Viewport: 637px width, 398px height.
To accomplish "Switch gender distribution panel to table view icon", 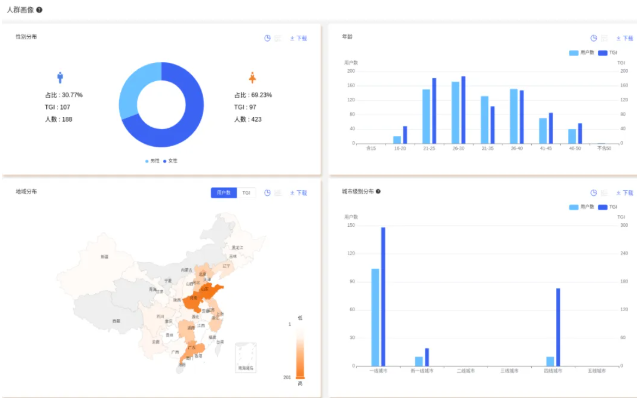I will 278,38.
